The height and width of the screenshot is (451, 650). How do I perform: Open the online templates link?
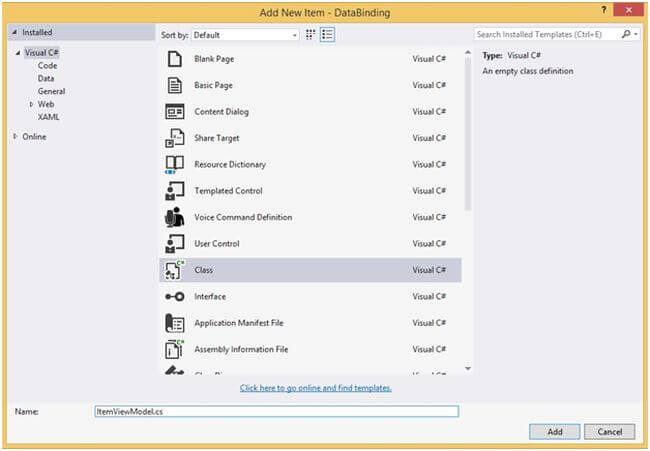(316, 388)
